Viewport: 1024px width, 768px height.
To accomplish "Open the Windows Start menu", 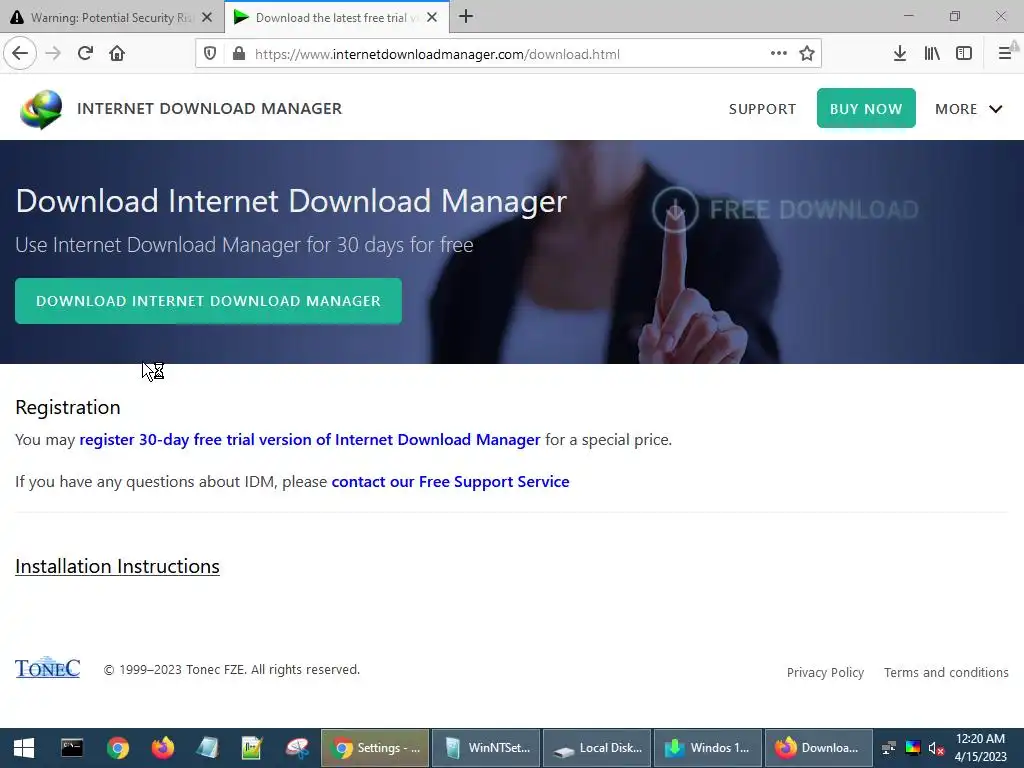I will [24, 748].
